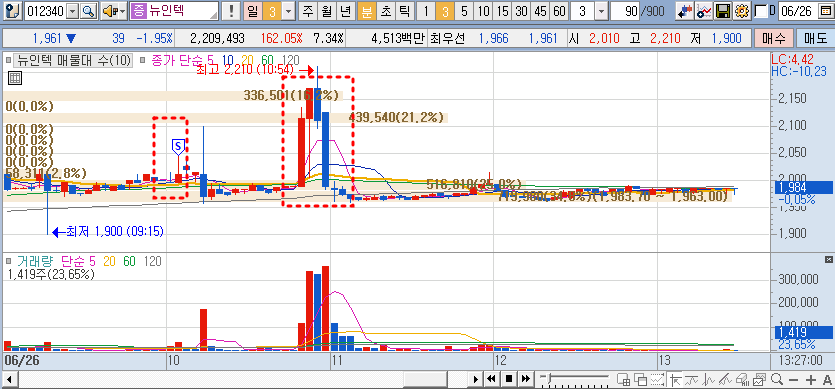
Task: Toggle the crosshair cursor tool
Action: [676, 379]
